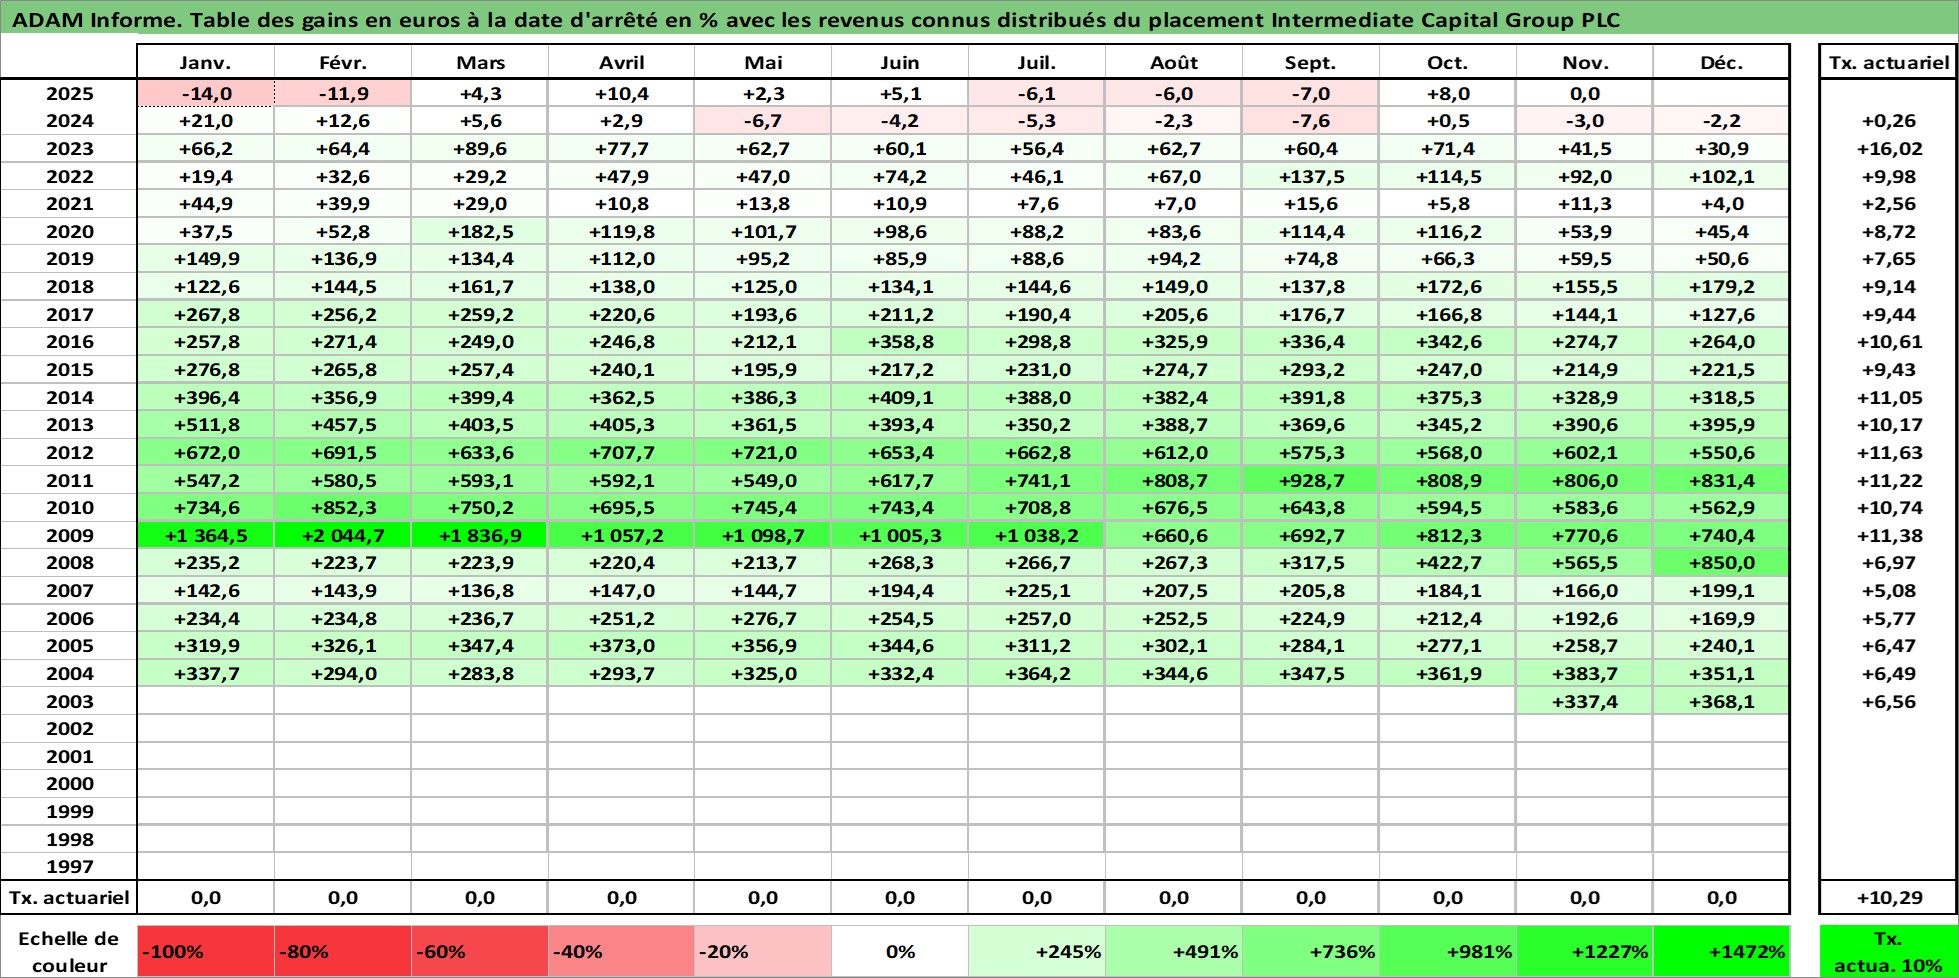Select the +565,5 cell for Nov. 2008

pyautogui.click(x=1585, y=563)
